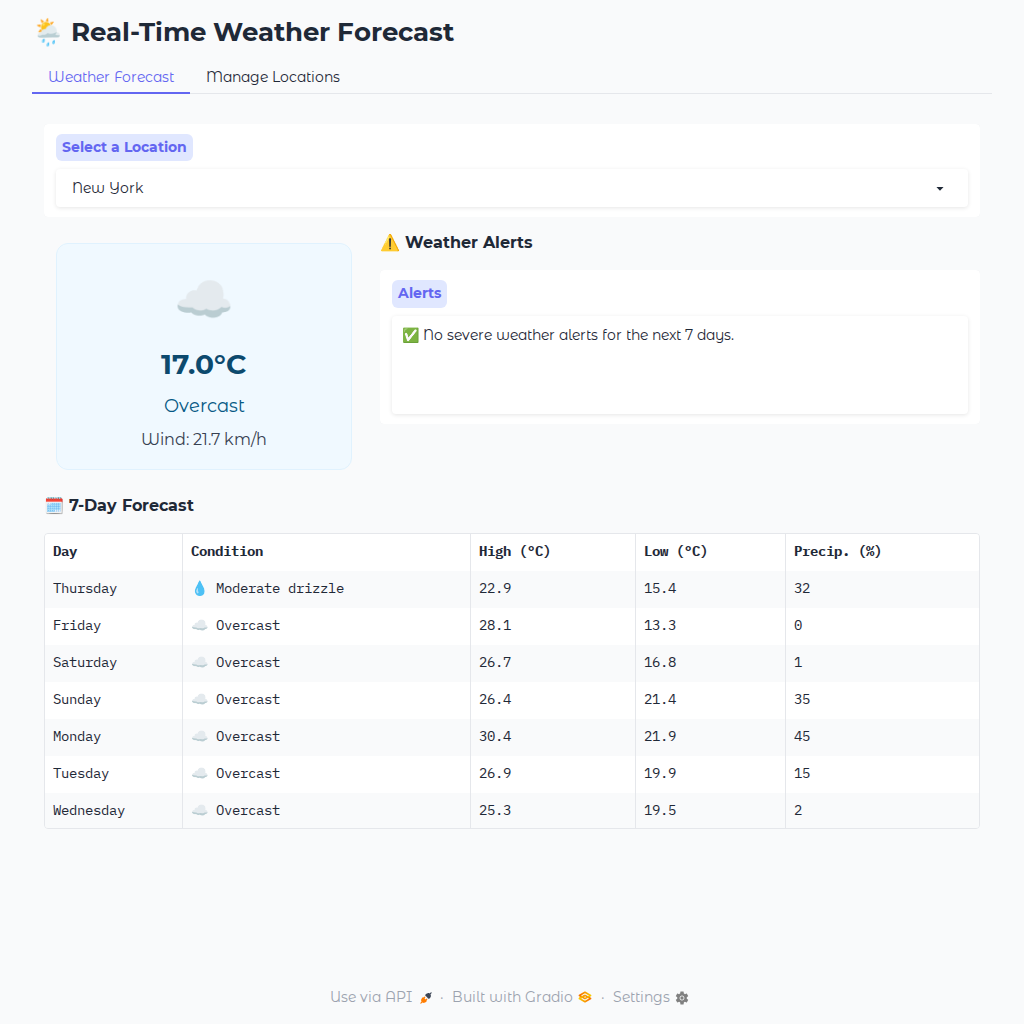Screen dimensions: 1024x1024
Task: Switch to the Manage Locations tab
Action: coord(273,77)
